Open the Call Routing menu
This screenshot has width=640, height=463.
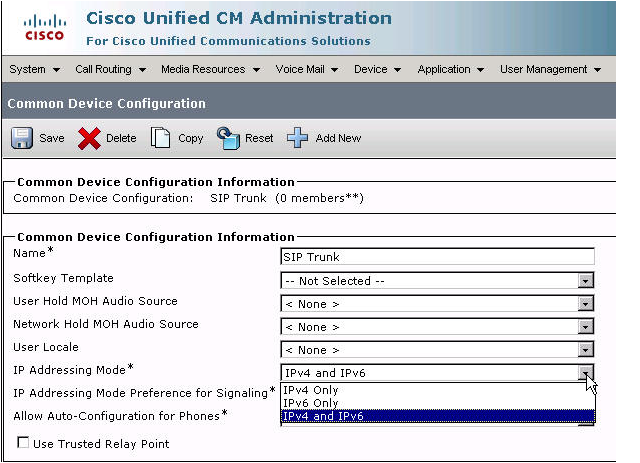pos(111,69)
